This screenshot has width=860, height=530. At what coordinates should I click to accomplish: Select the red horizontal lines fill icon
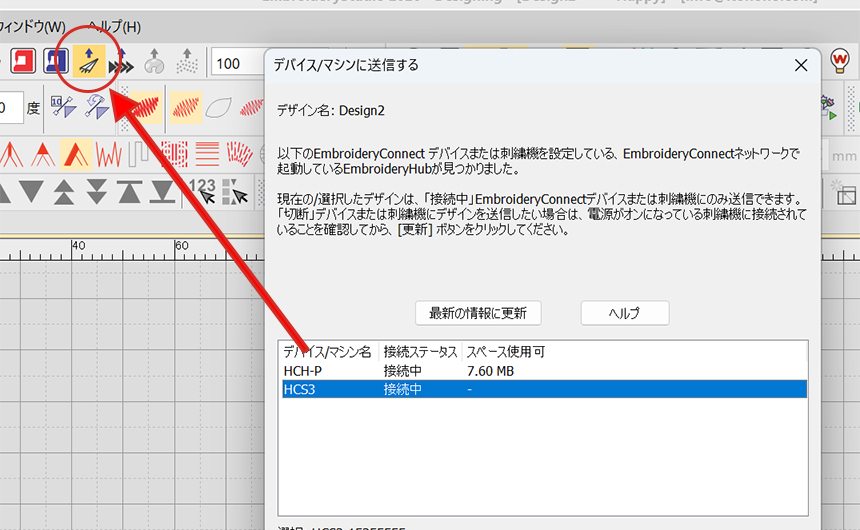tap(207, 154)
